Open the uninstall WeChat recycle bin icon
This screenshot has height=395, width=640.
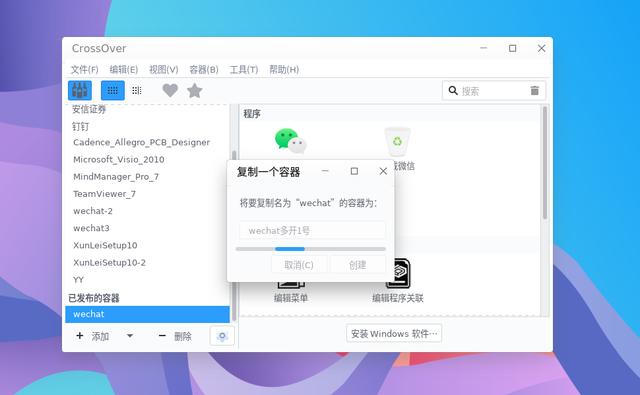pyautogui.click(x=397, y=142)
